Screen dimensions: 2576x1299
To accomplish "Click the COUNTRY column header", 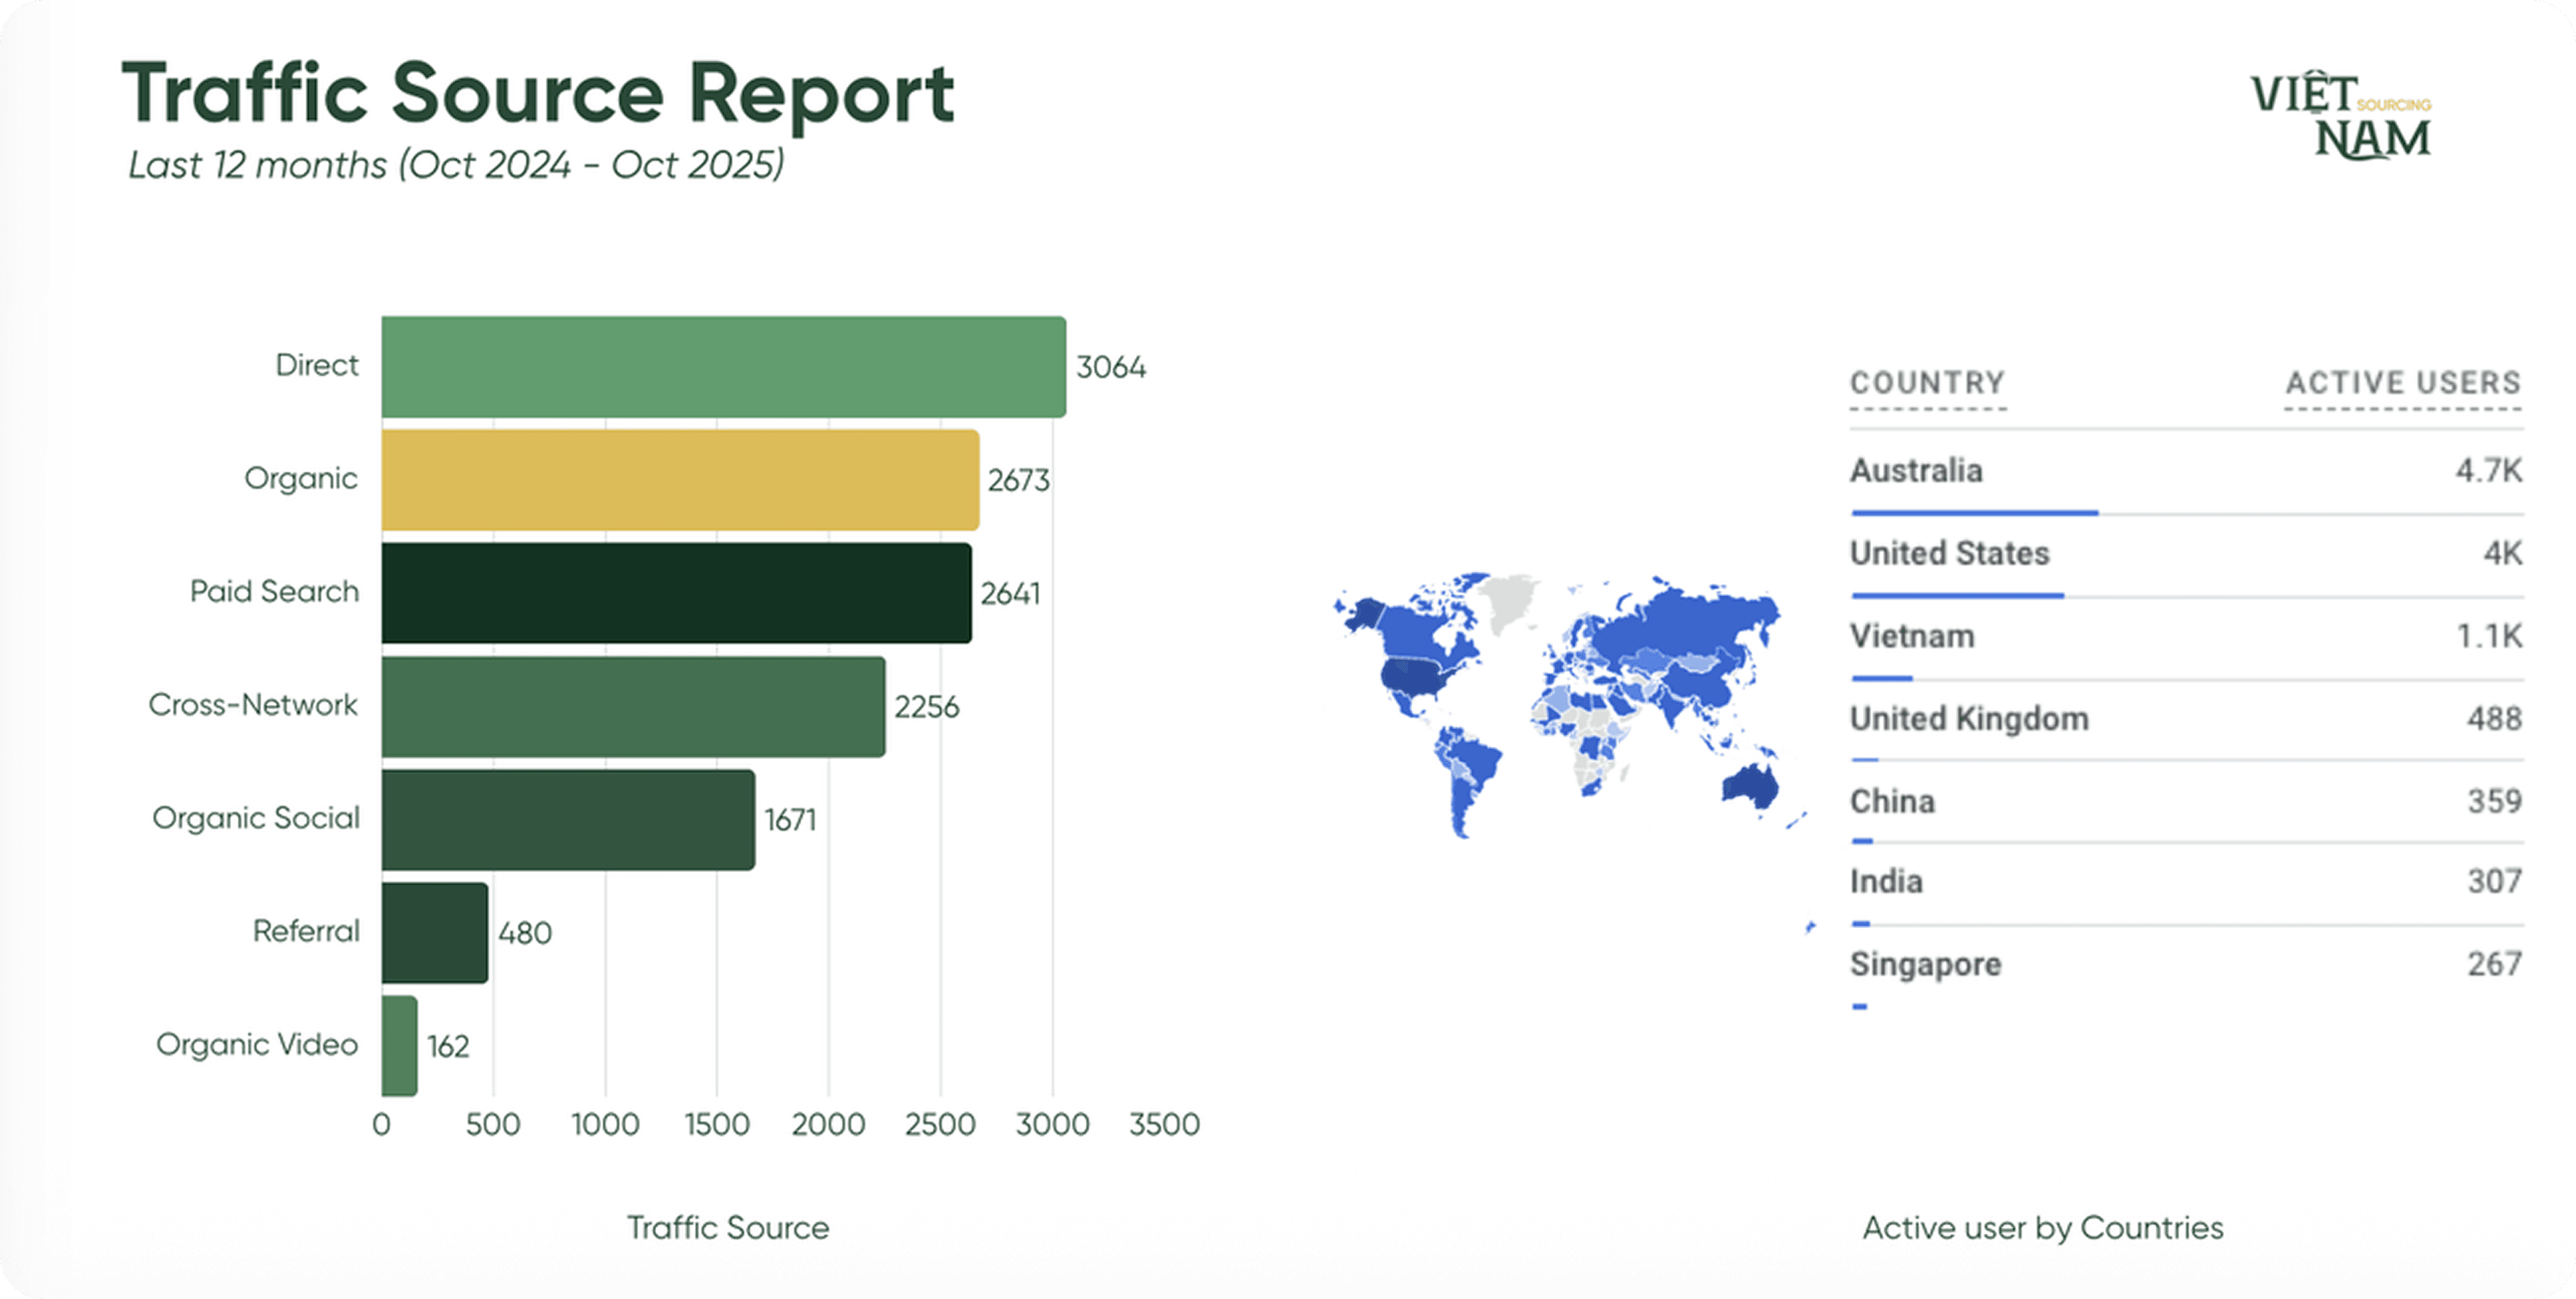I will (x=1927, y=383).
